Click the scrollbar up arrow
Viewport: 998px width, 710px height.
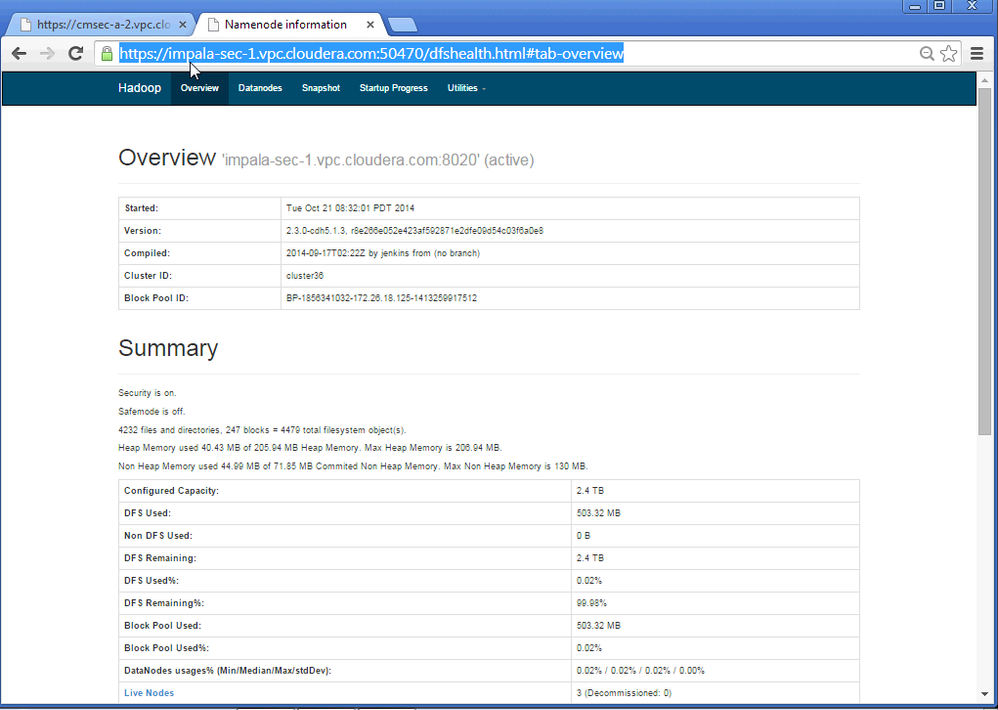[x=985, y=79]
